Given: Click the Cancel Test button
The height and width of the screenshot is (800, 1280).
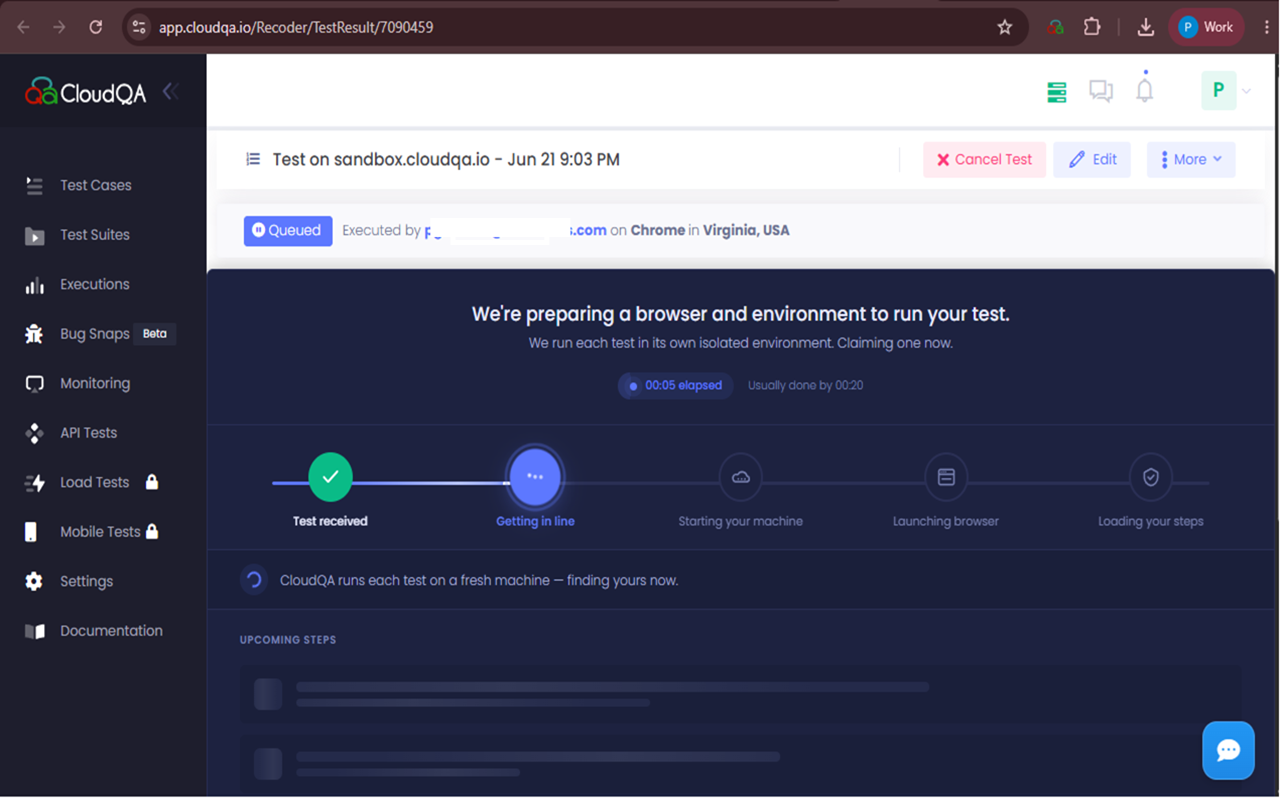Looking at the screenshot, I should [x=984, y=160].
